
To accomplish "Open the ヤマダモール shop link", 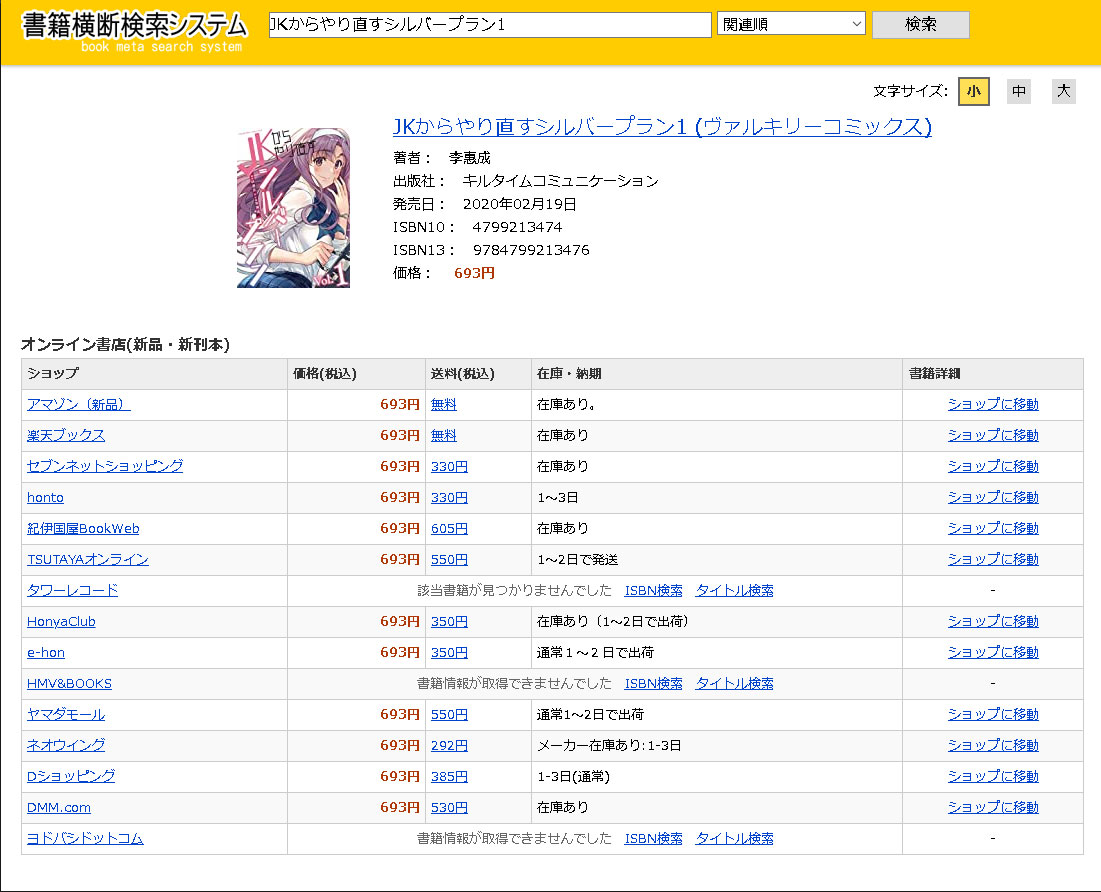I will point(66,714).
